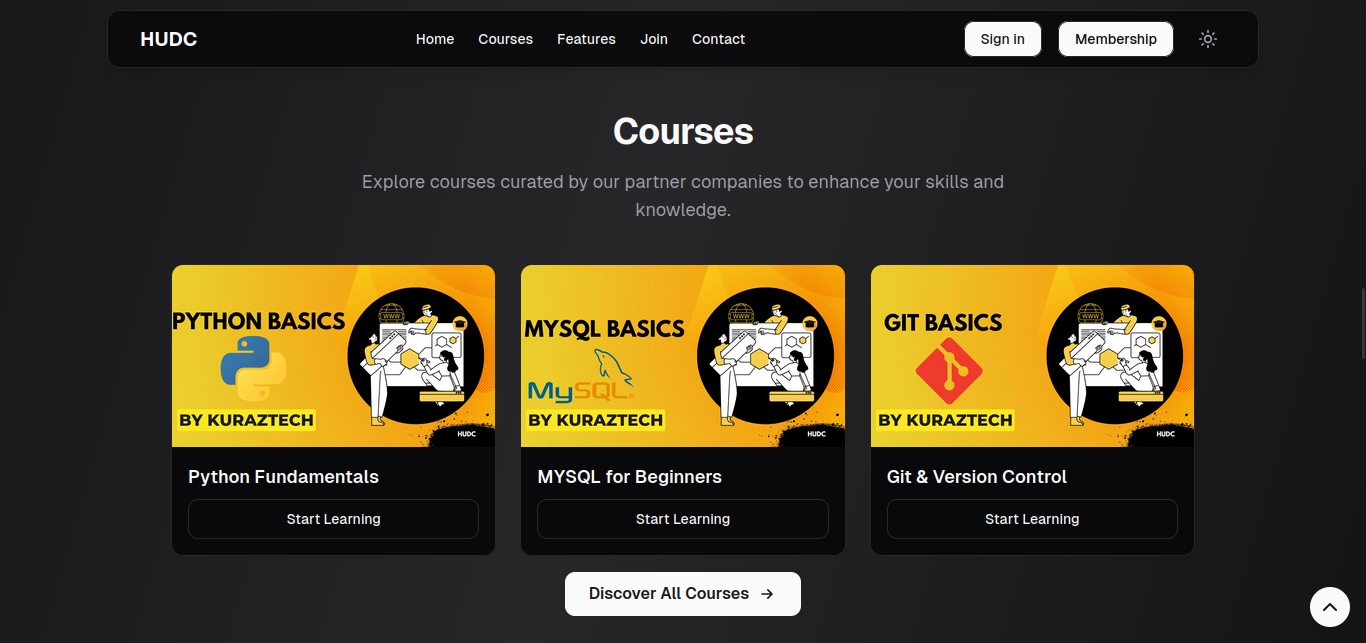This screenshot has width=1366, height=643.
Task: Go to Courses in navigation bar
Action: tap(505, 39)
